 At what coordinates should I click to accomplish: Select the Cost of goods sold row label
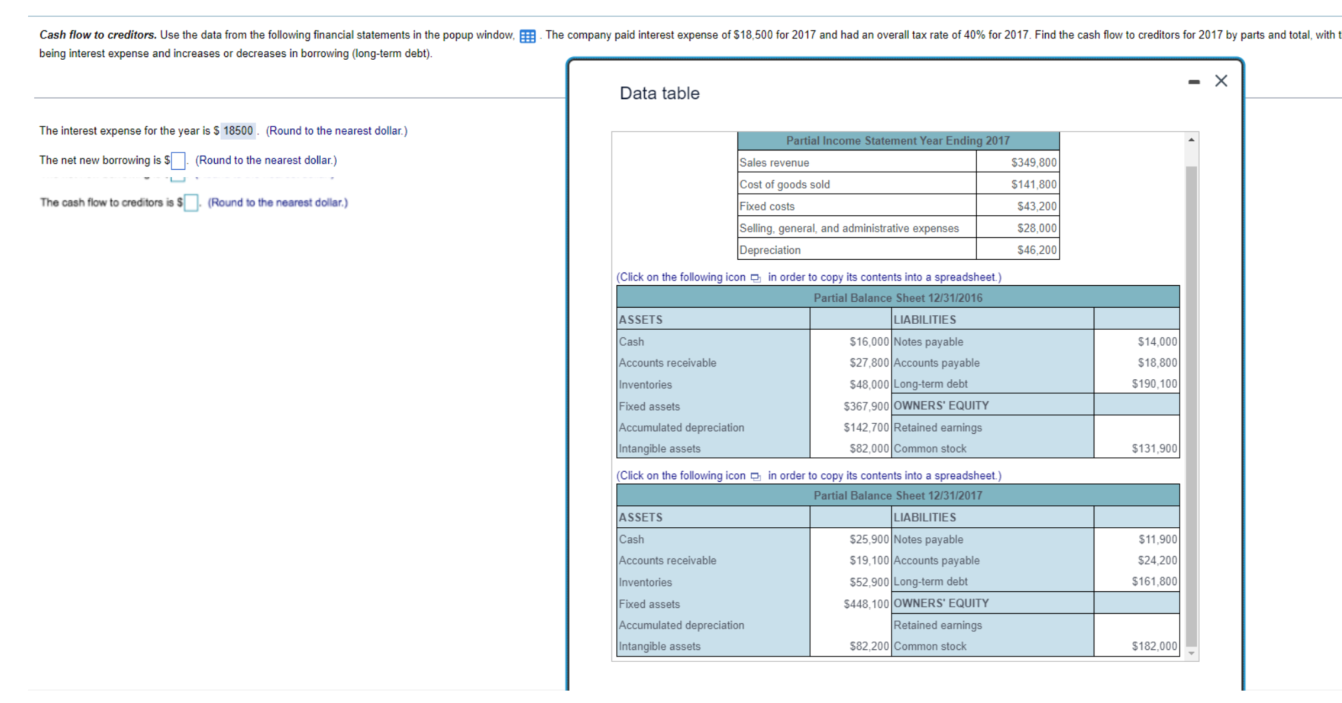785,184
